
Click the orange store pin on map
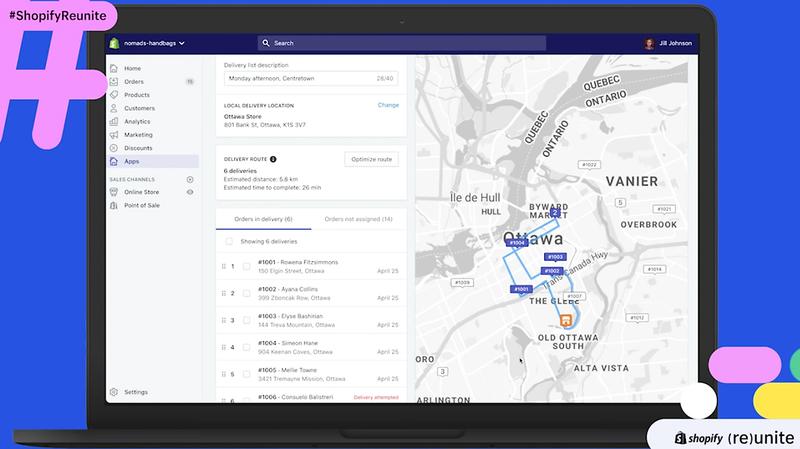click(x=565, y=320)
